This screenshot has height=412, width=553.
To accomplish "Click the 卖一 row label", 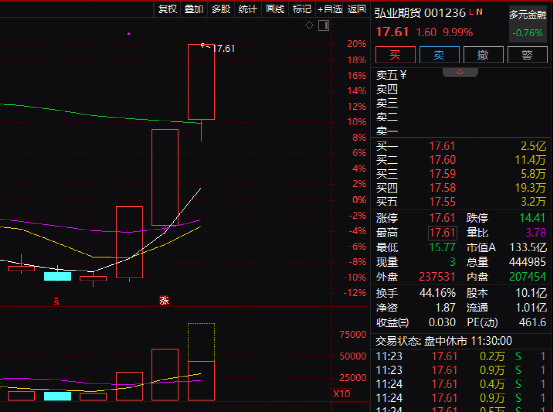I will [x=387, y=131].
